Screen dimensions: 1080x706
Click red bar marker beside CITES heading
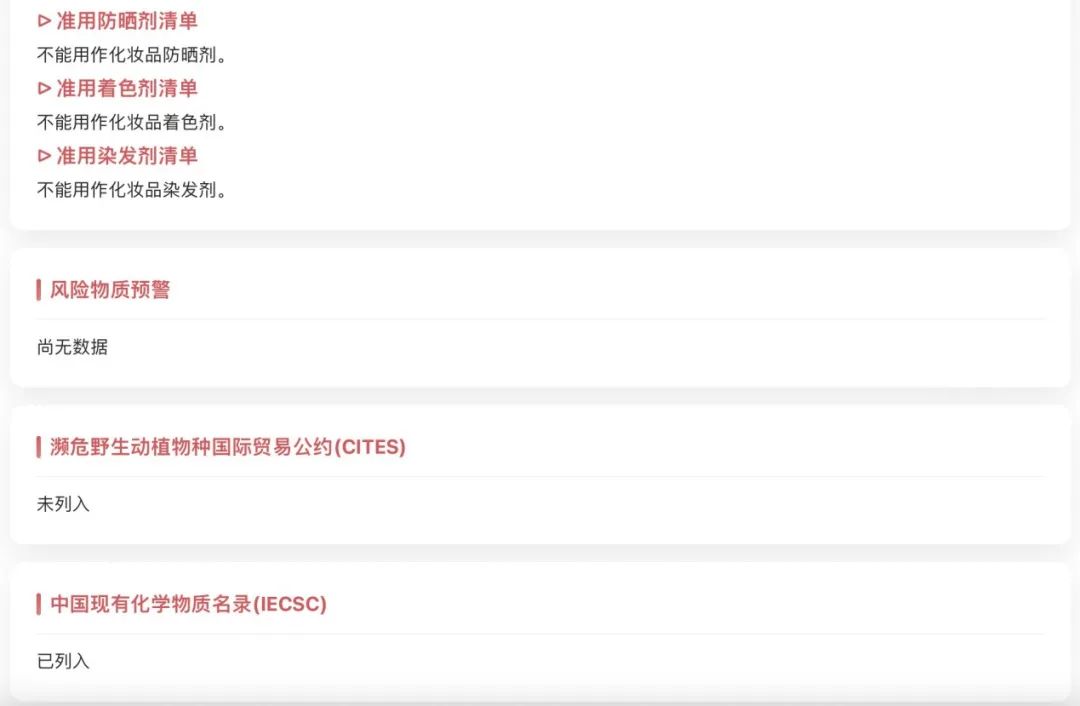39,447
